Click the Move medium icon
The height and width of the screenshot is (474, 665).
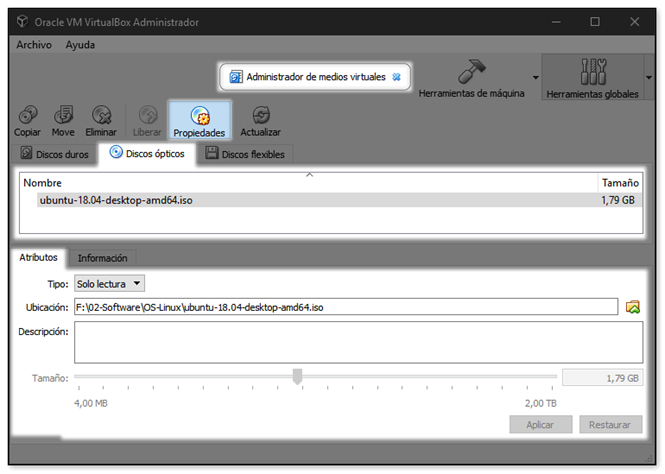64,115
